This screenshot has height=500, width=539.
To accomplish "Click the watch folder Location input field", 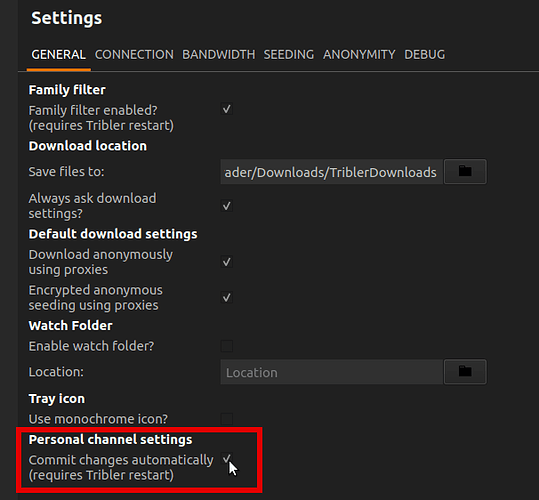I will tap(331, 372).
